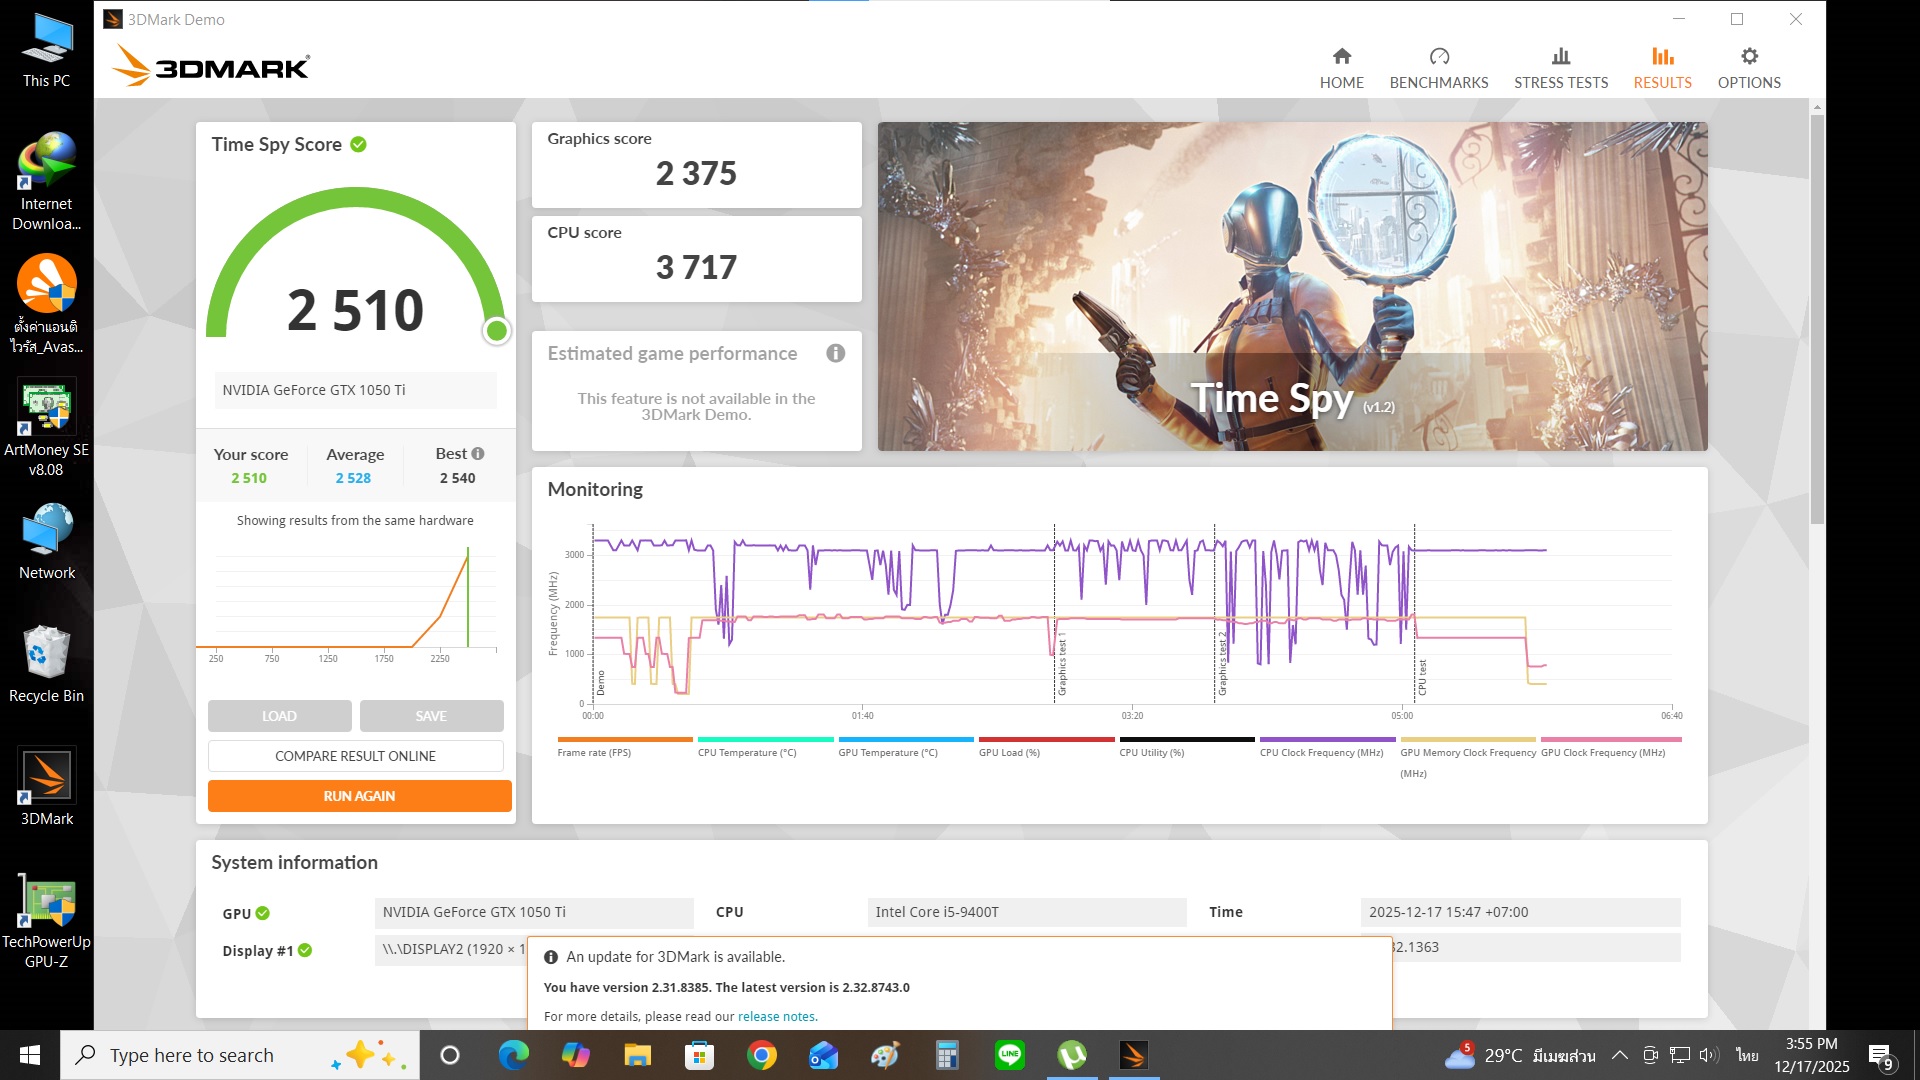Screen dimensions: 1920x1080
Task: Toggle Frame rate (FPS) legend series
Action: 594,752
